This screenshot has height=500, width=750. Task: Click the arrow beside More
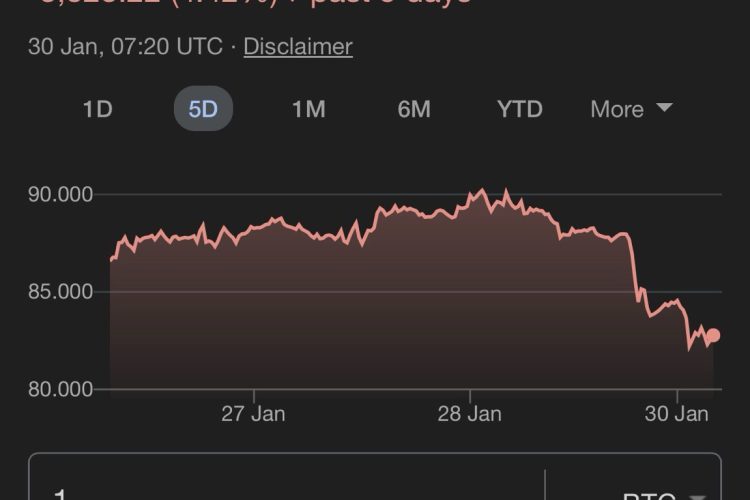[x=664, y=108]
